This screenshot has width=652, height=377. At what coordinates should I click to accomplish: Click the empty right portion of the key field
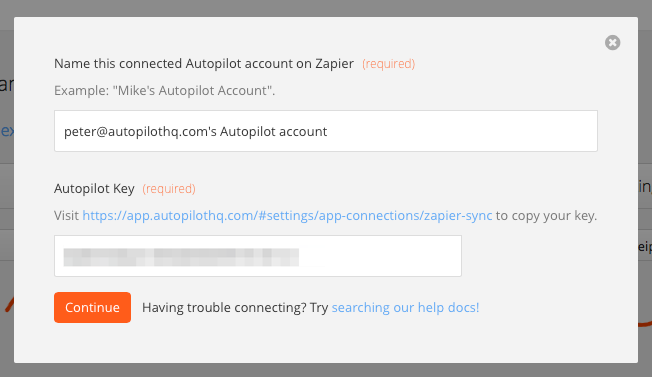click(380, 256)
